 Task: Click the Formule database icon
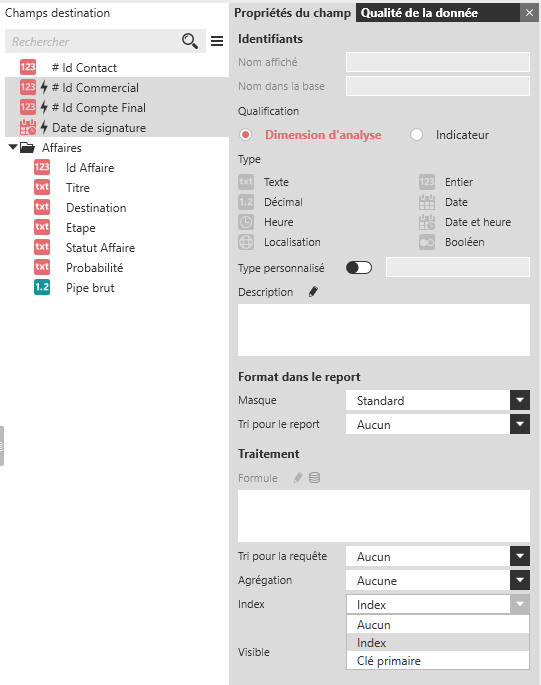pos(314,477)
